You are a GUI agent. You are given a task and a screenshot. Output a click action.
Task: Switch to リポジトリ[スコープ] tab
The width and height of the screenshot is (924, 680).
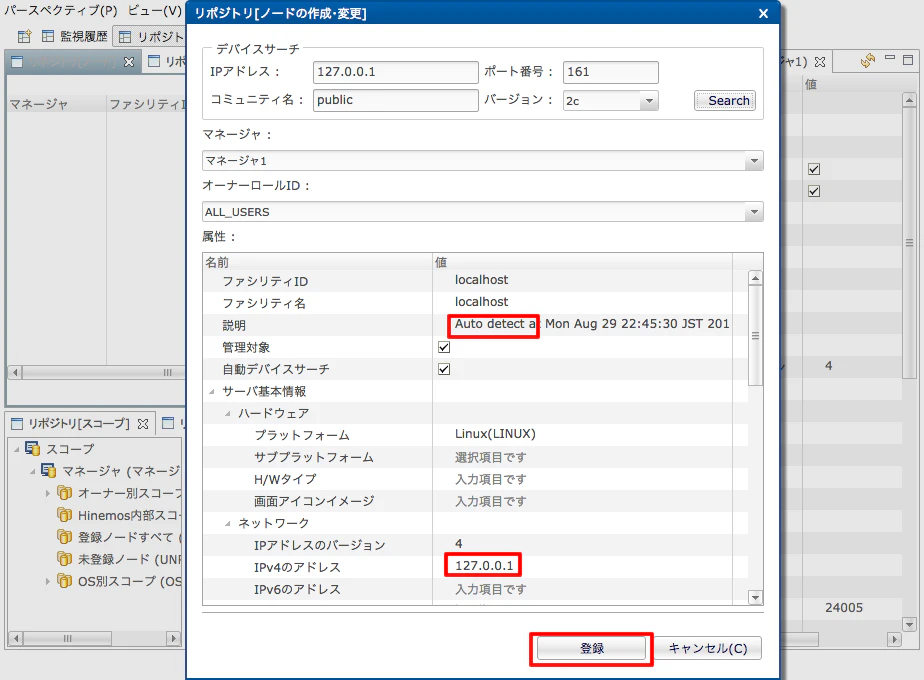point(78,424)
